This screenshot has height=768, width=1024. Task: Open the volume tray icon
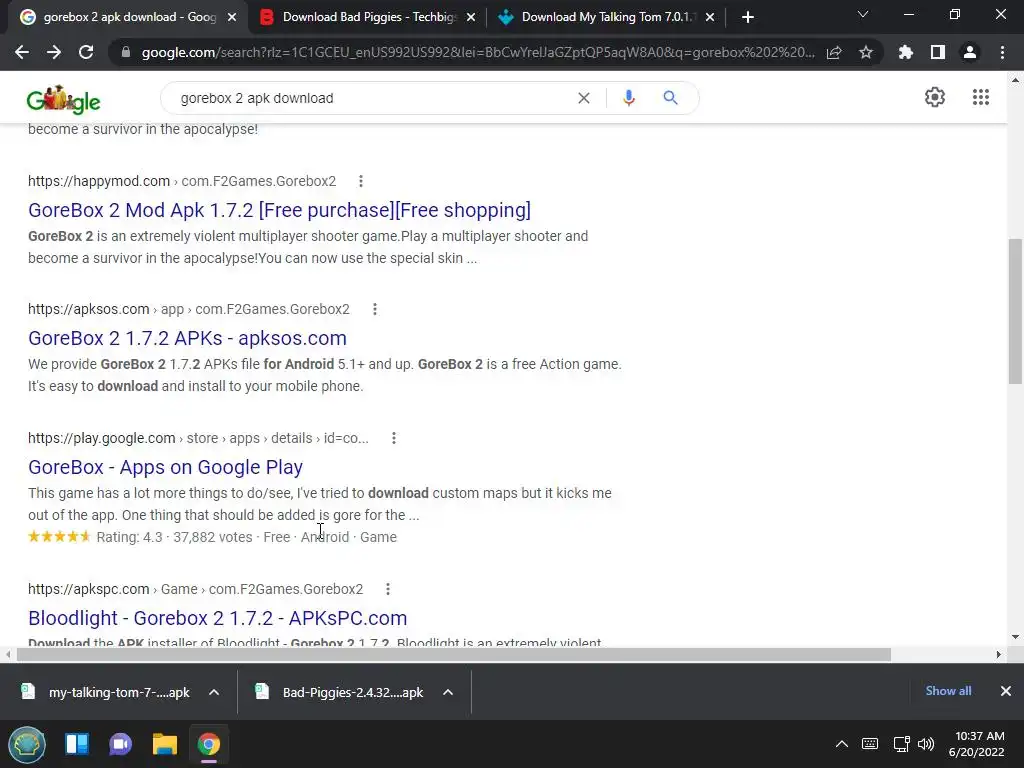(x=926, y=744)
